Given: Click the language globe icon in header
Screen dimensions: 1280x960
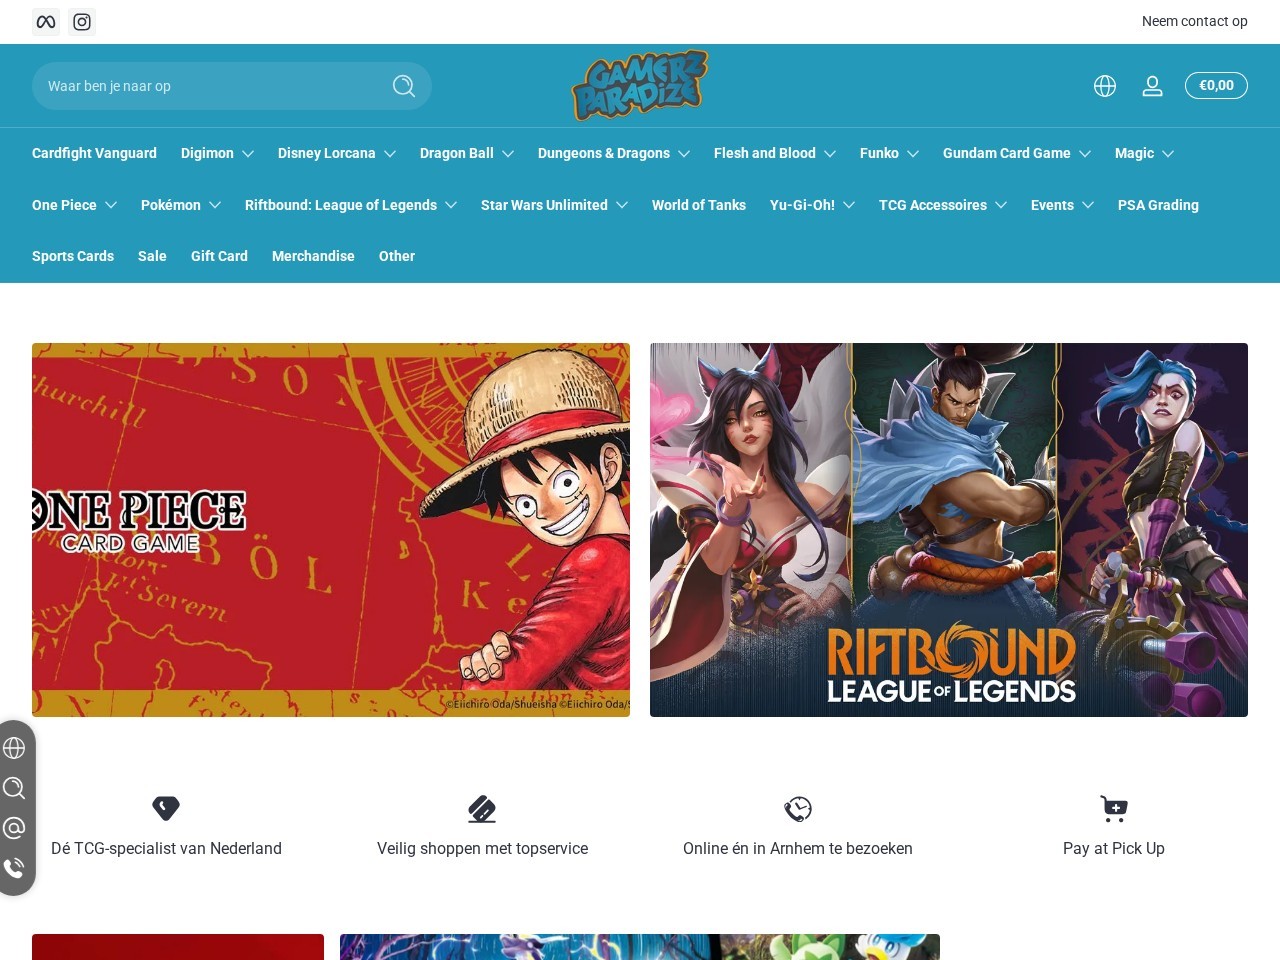Looking at the screenshot, I should coord(1104,86).
